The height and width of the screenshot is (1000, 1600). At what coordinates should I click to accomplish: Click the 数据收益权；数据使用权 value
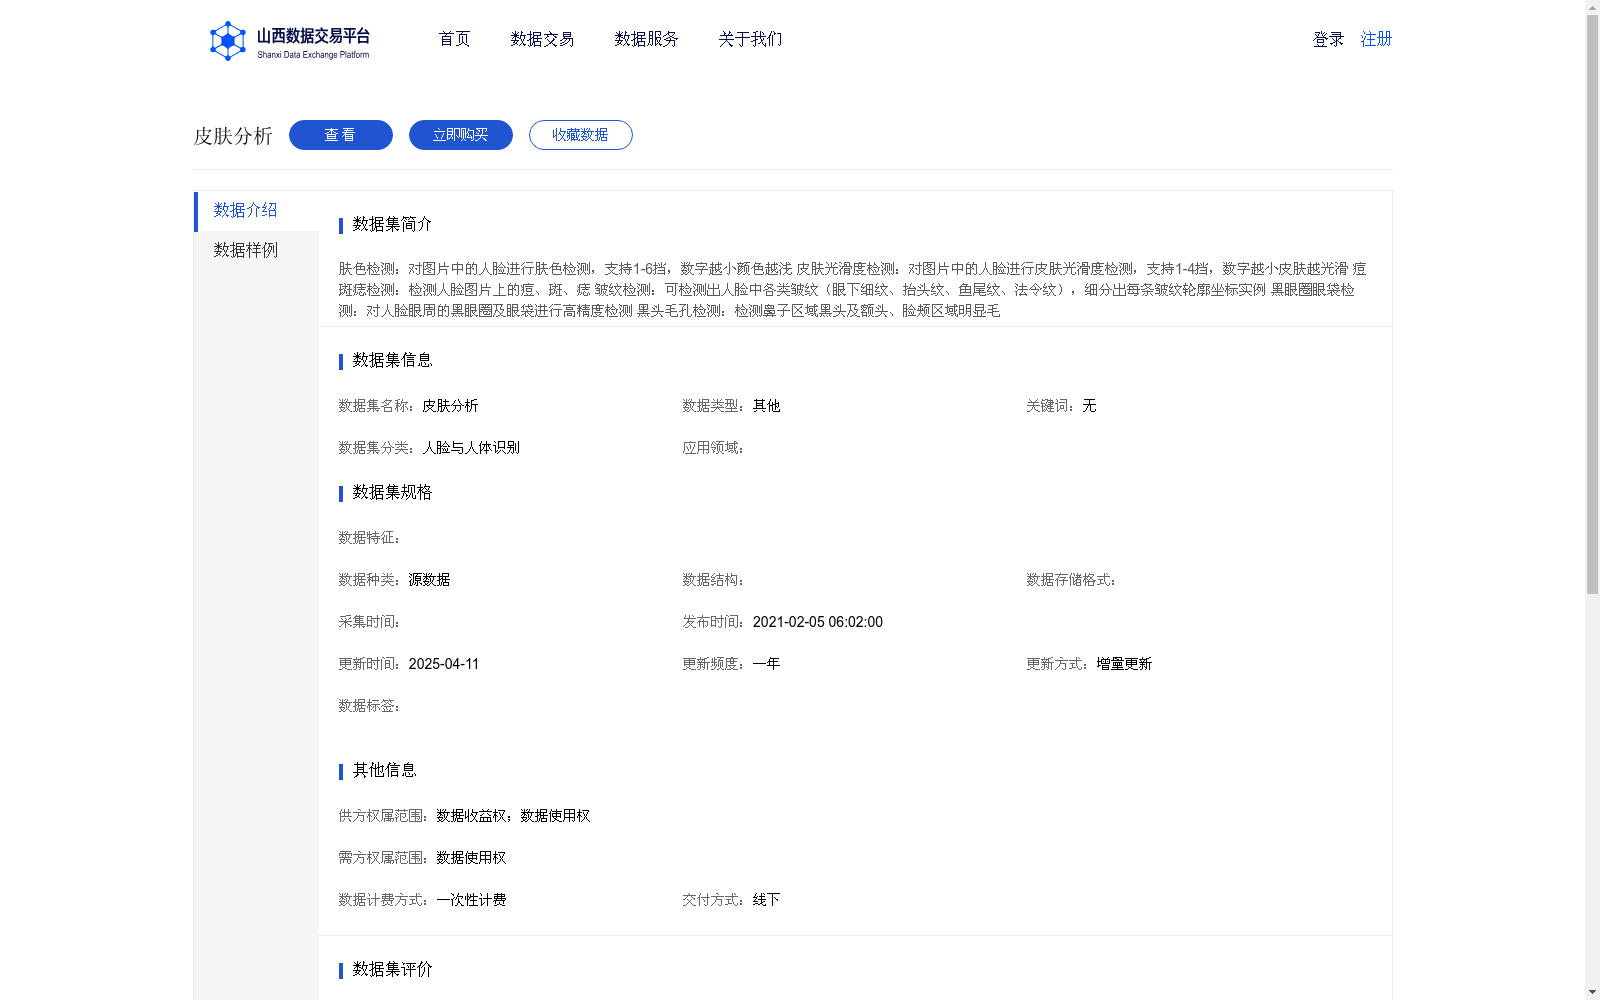[x=513, y=816]
